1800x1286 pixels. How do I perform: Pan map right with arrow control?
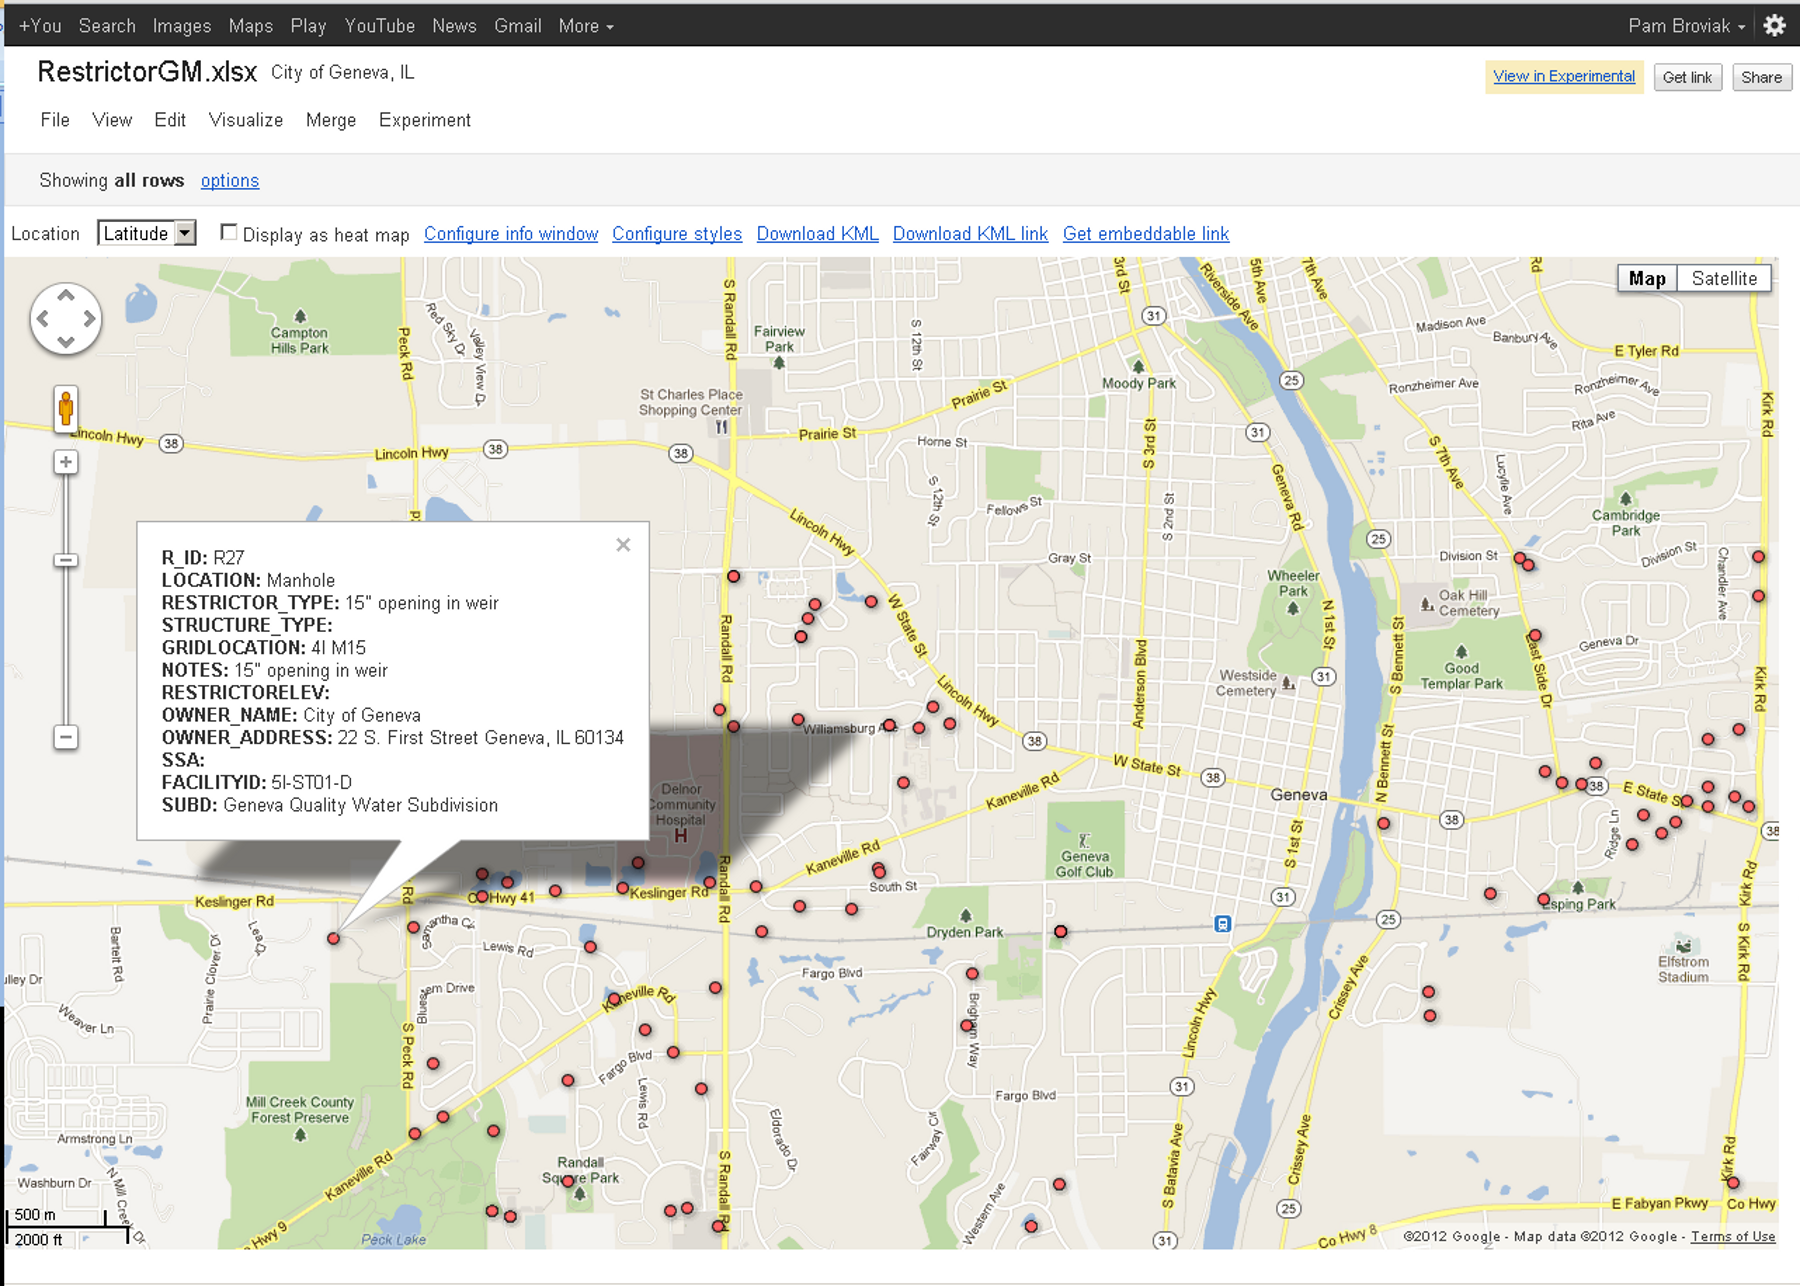[90, 319]
